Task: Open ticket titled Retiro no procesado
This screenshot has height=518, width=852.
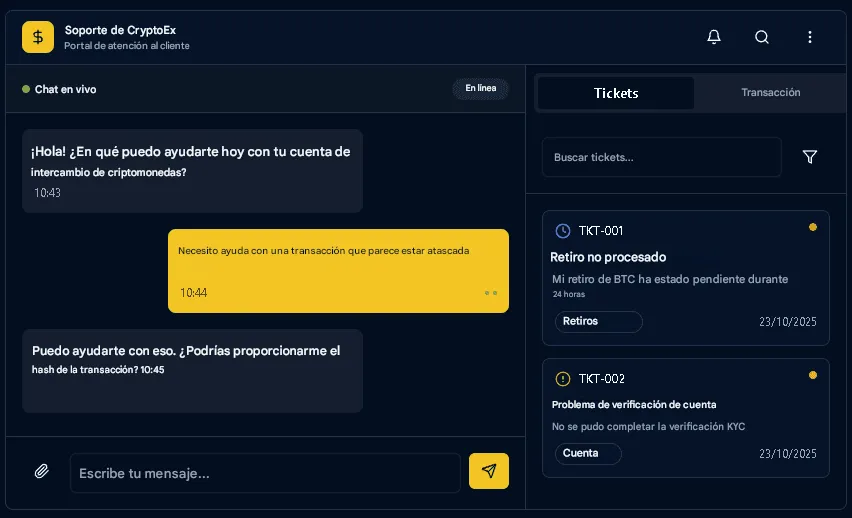Action: click(608, 257)
